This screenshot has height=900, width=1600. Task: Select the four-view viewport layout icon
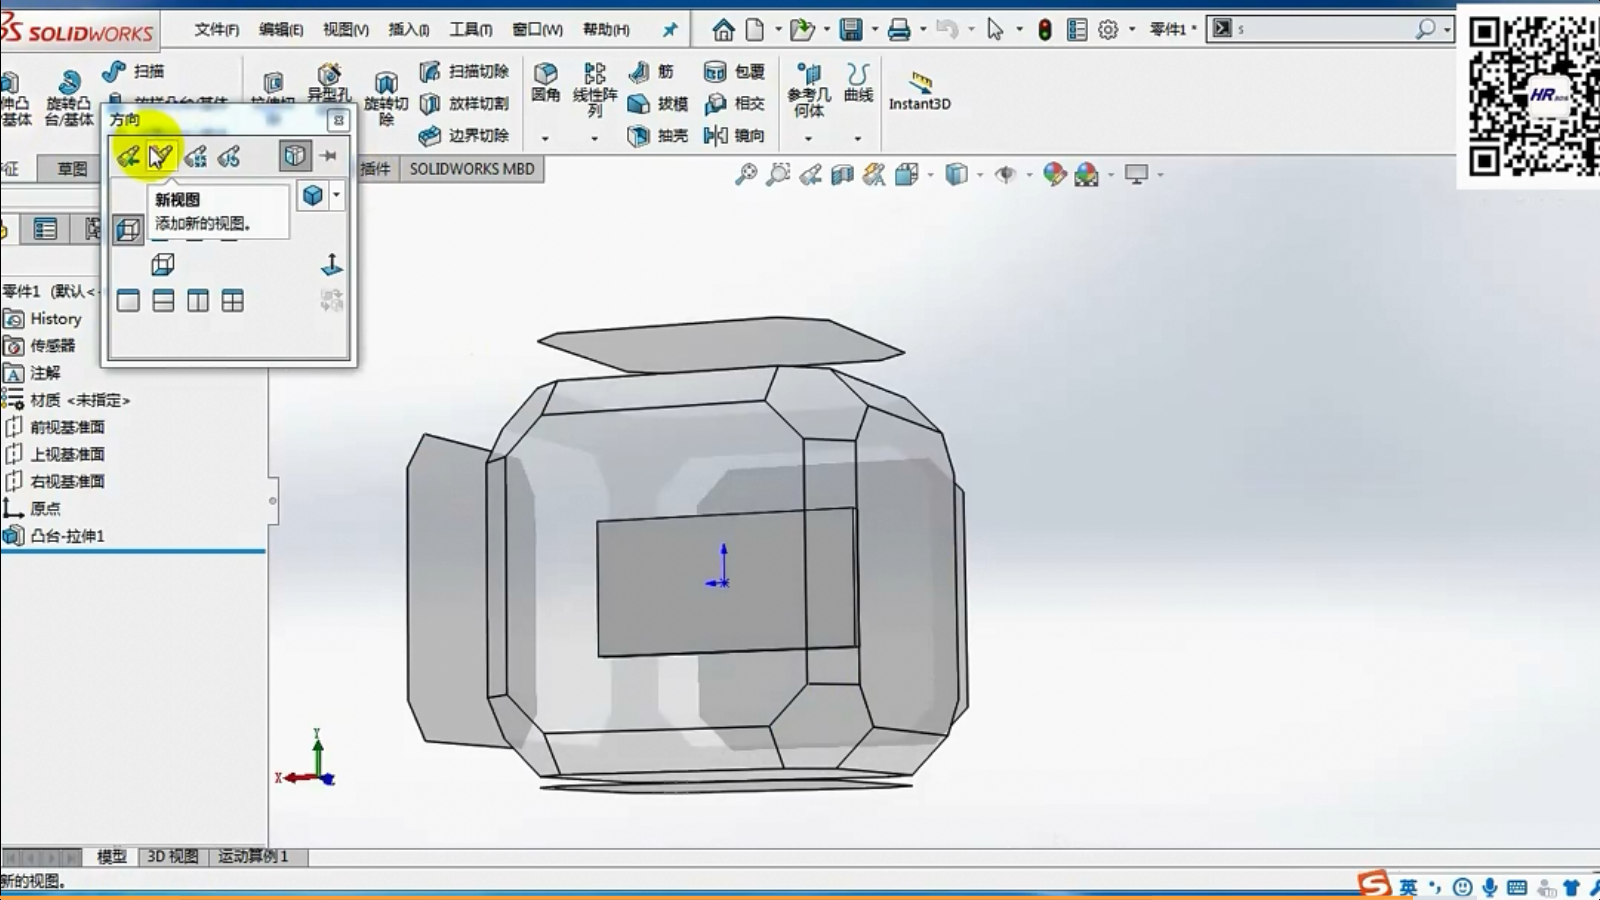pyautogui.click(x=232, y=301)
